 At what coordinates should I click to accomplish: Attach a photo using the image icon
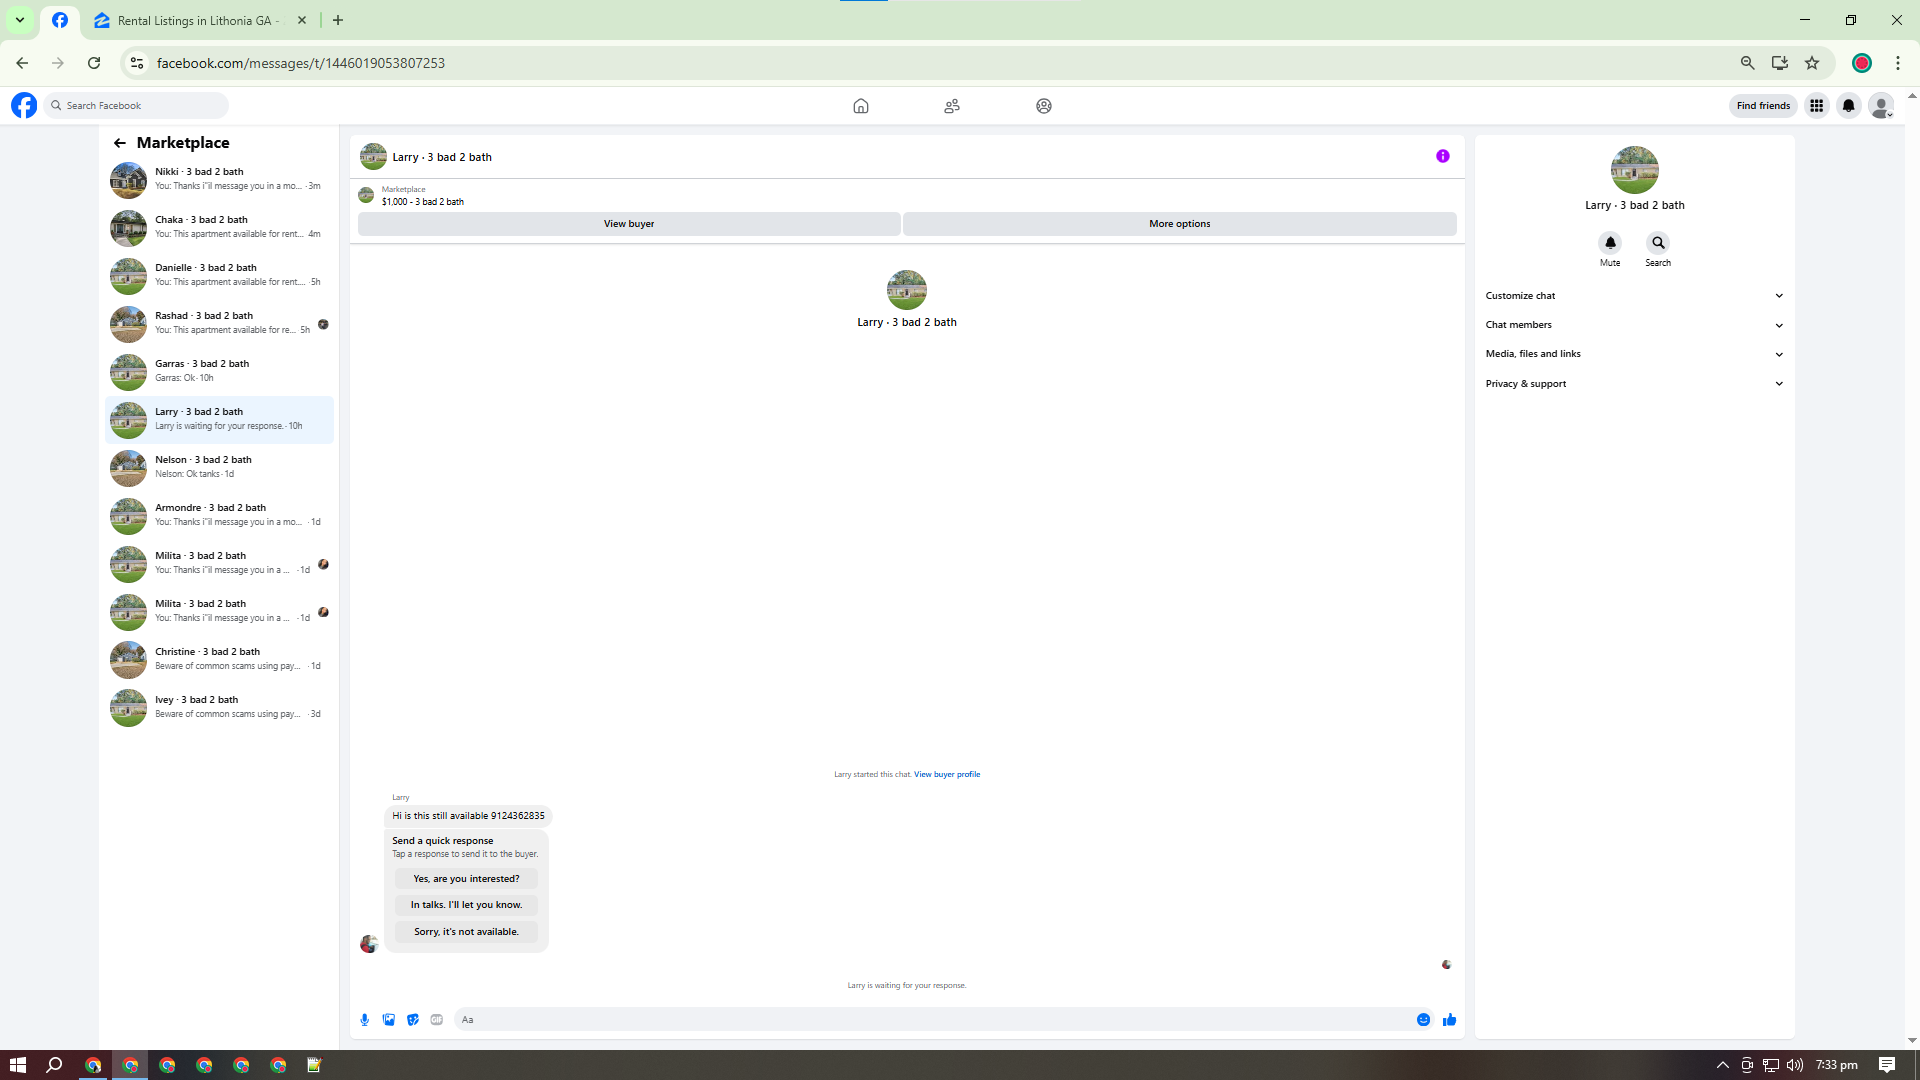coord(389,1020)
